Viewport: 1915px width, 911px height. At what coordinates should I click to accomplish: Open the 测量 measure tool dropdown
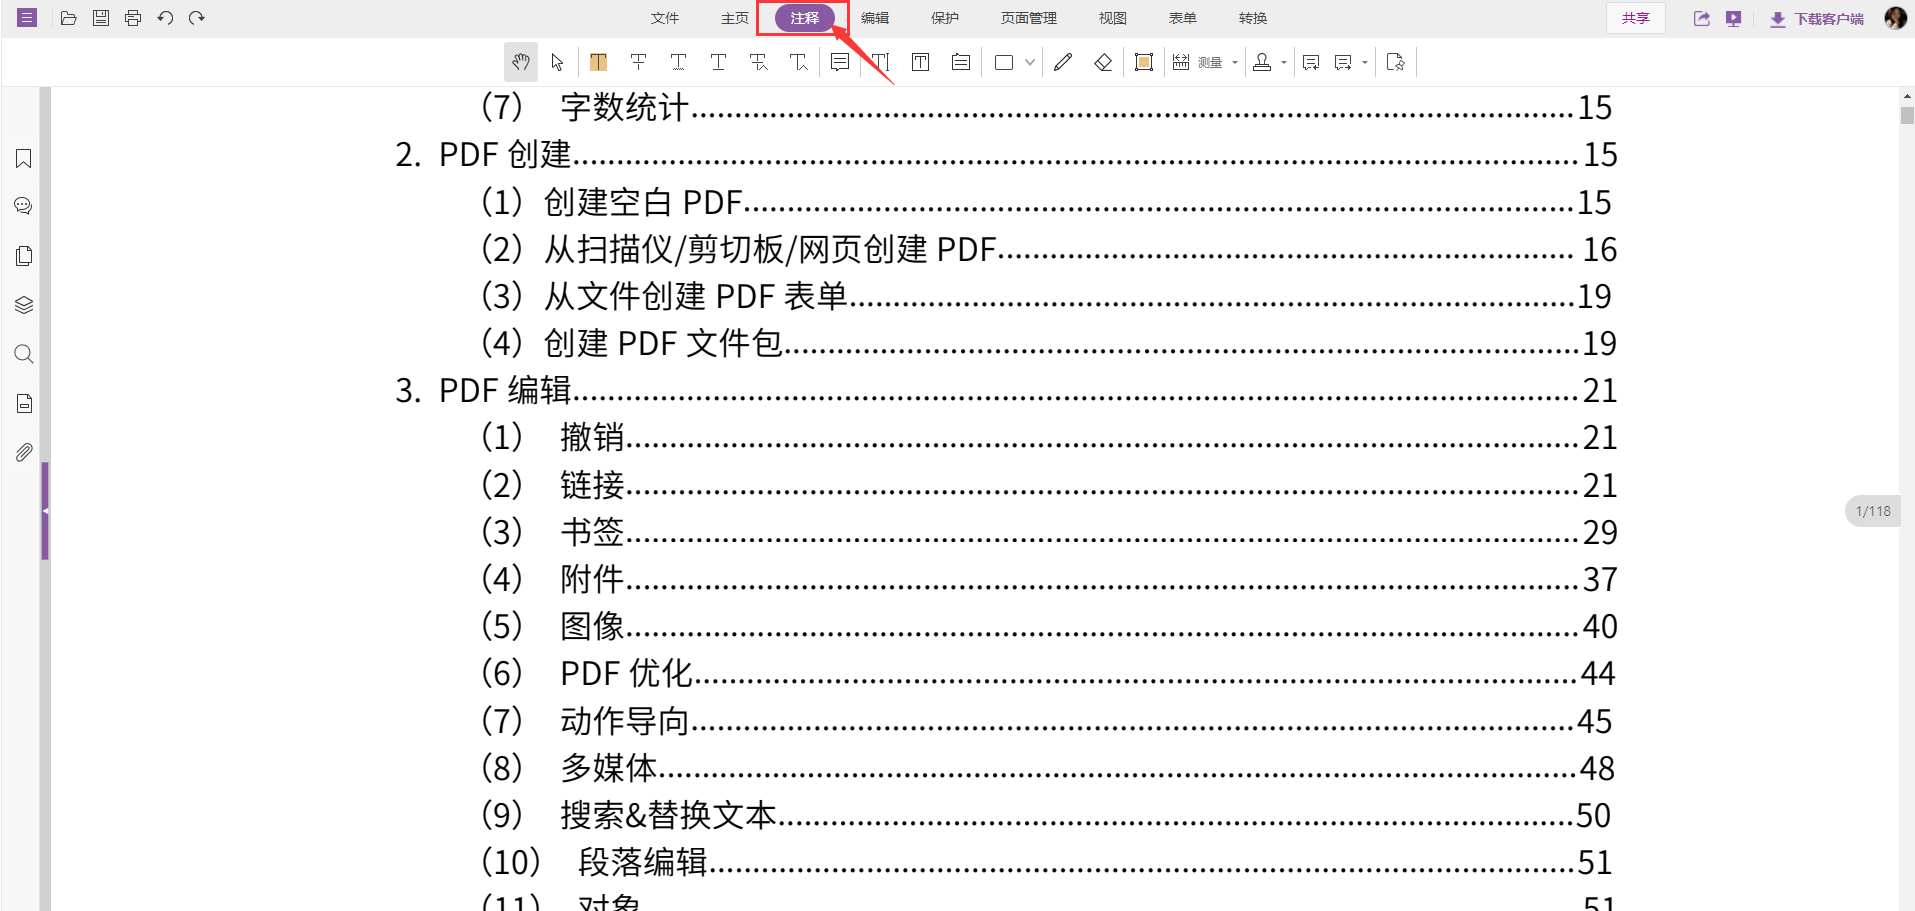pos(1234,62)
